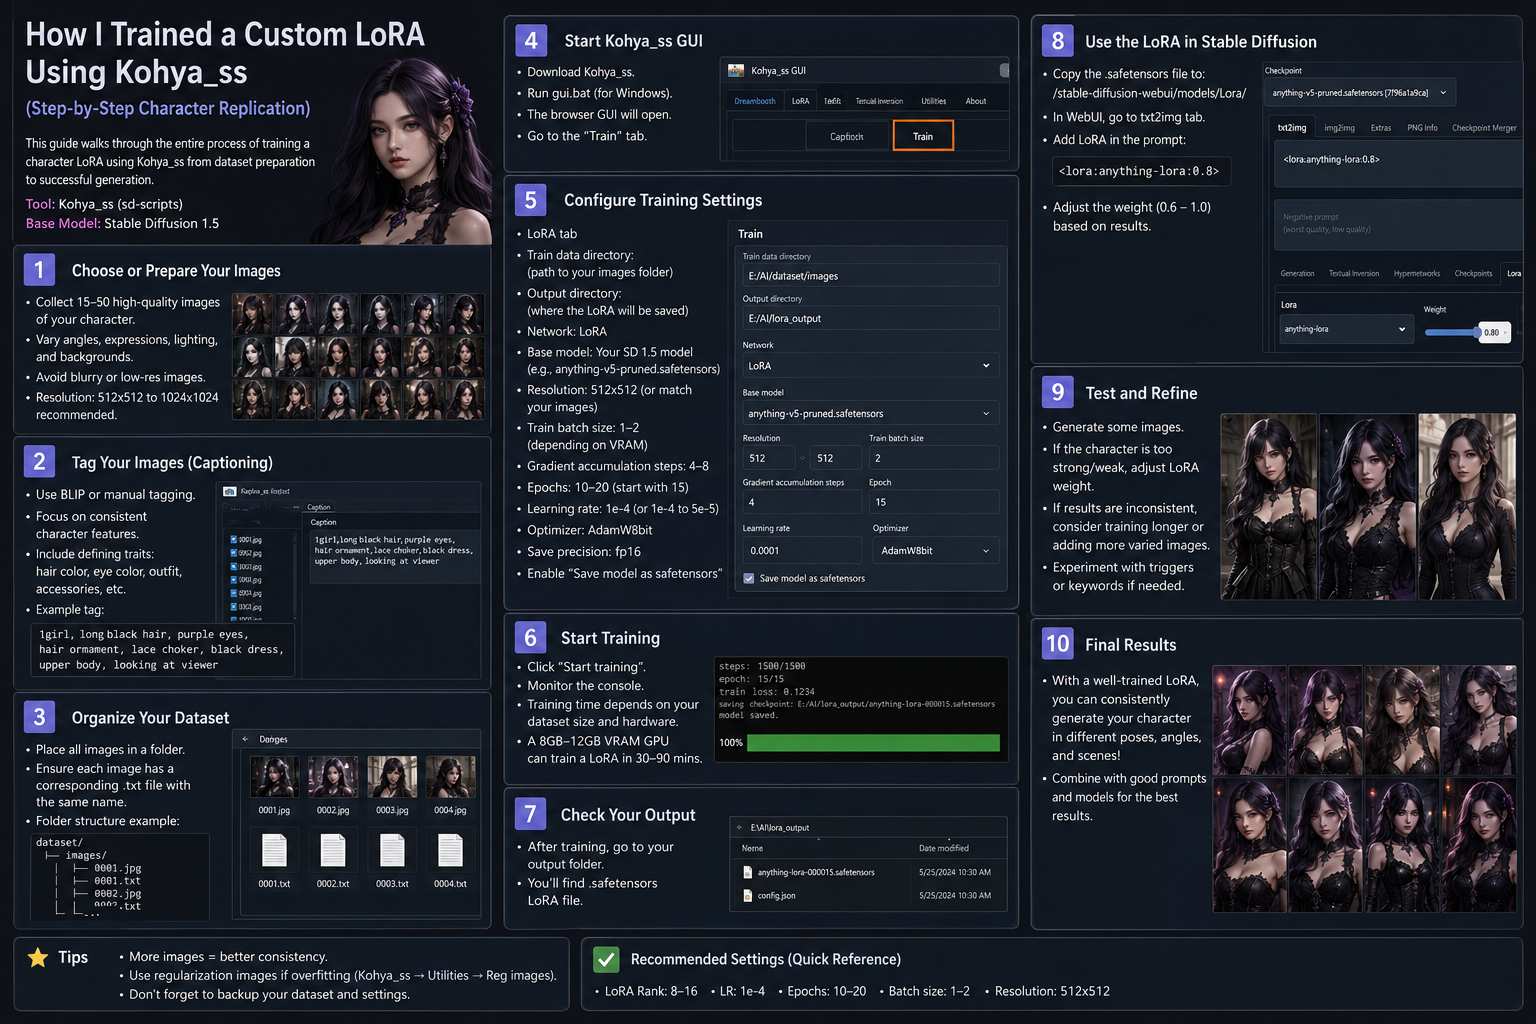Click the Gradient accumulation steps field
This screenshot has width=1536, height=1024.
click(801, 503)
